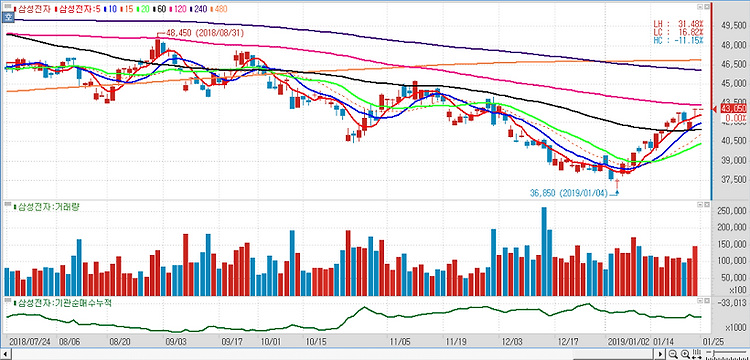Click the 45,000 price axis label
The image size is (750, 360).
[733, 84]
